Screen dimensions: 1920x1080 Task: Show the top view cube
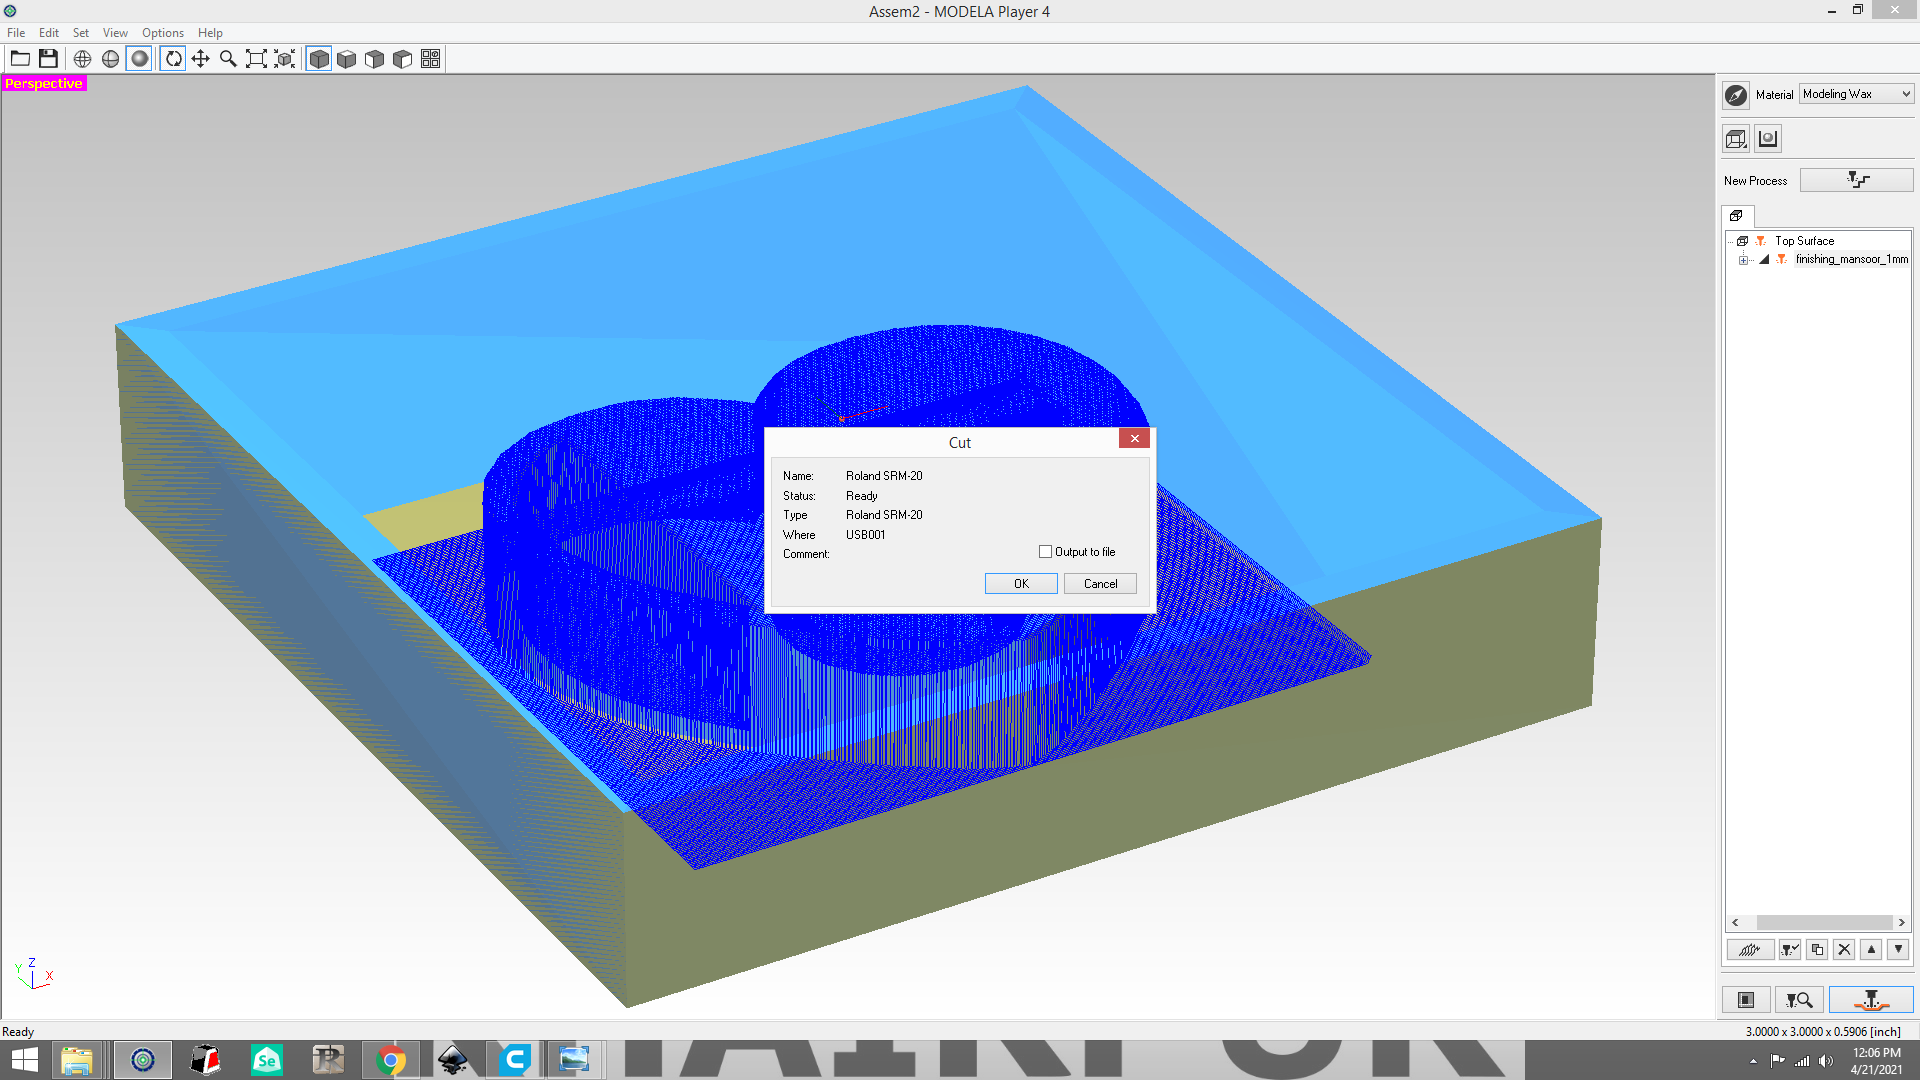tap(347, 59)
